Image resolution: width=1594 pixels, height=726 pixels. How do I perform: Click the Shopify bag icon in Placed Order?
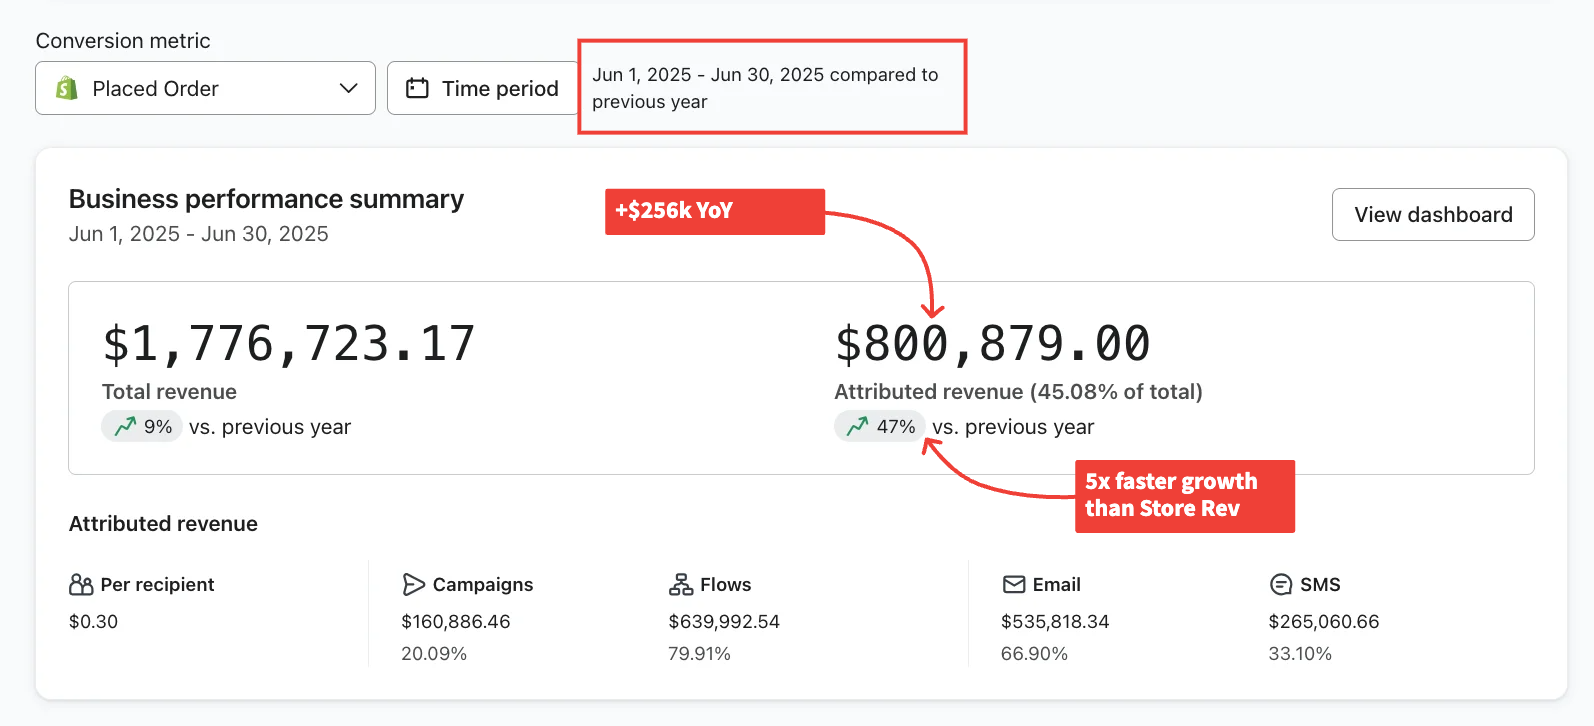point(67,88)
